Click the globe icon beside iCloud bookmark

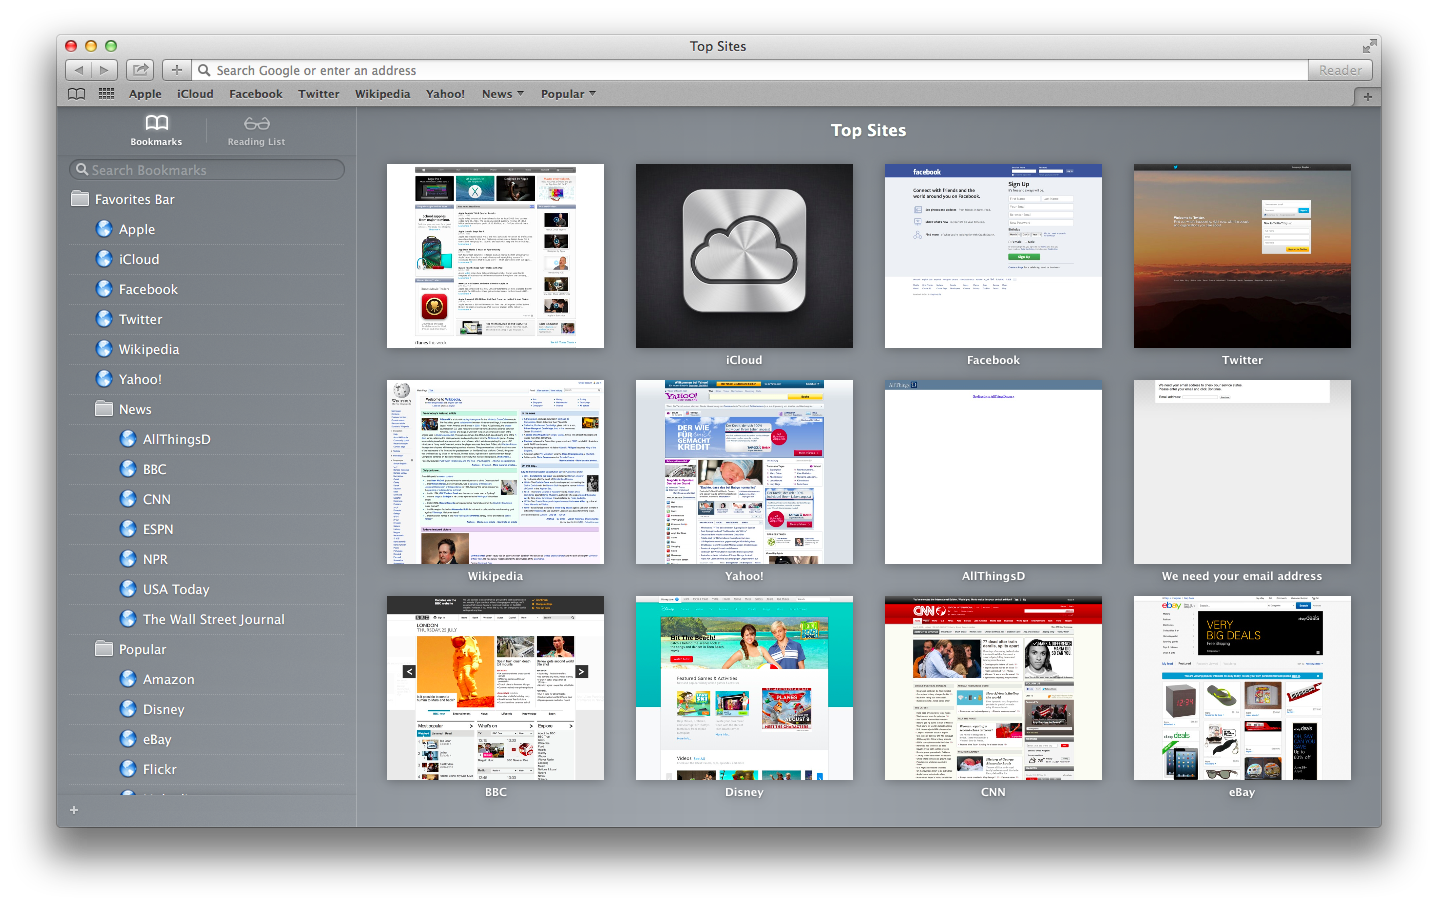click(104, 259)
